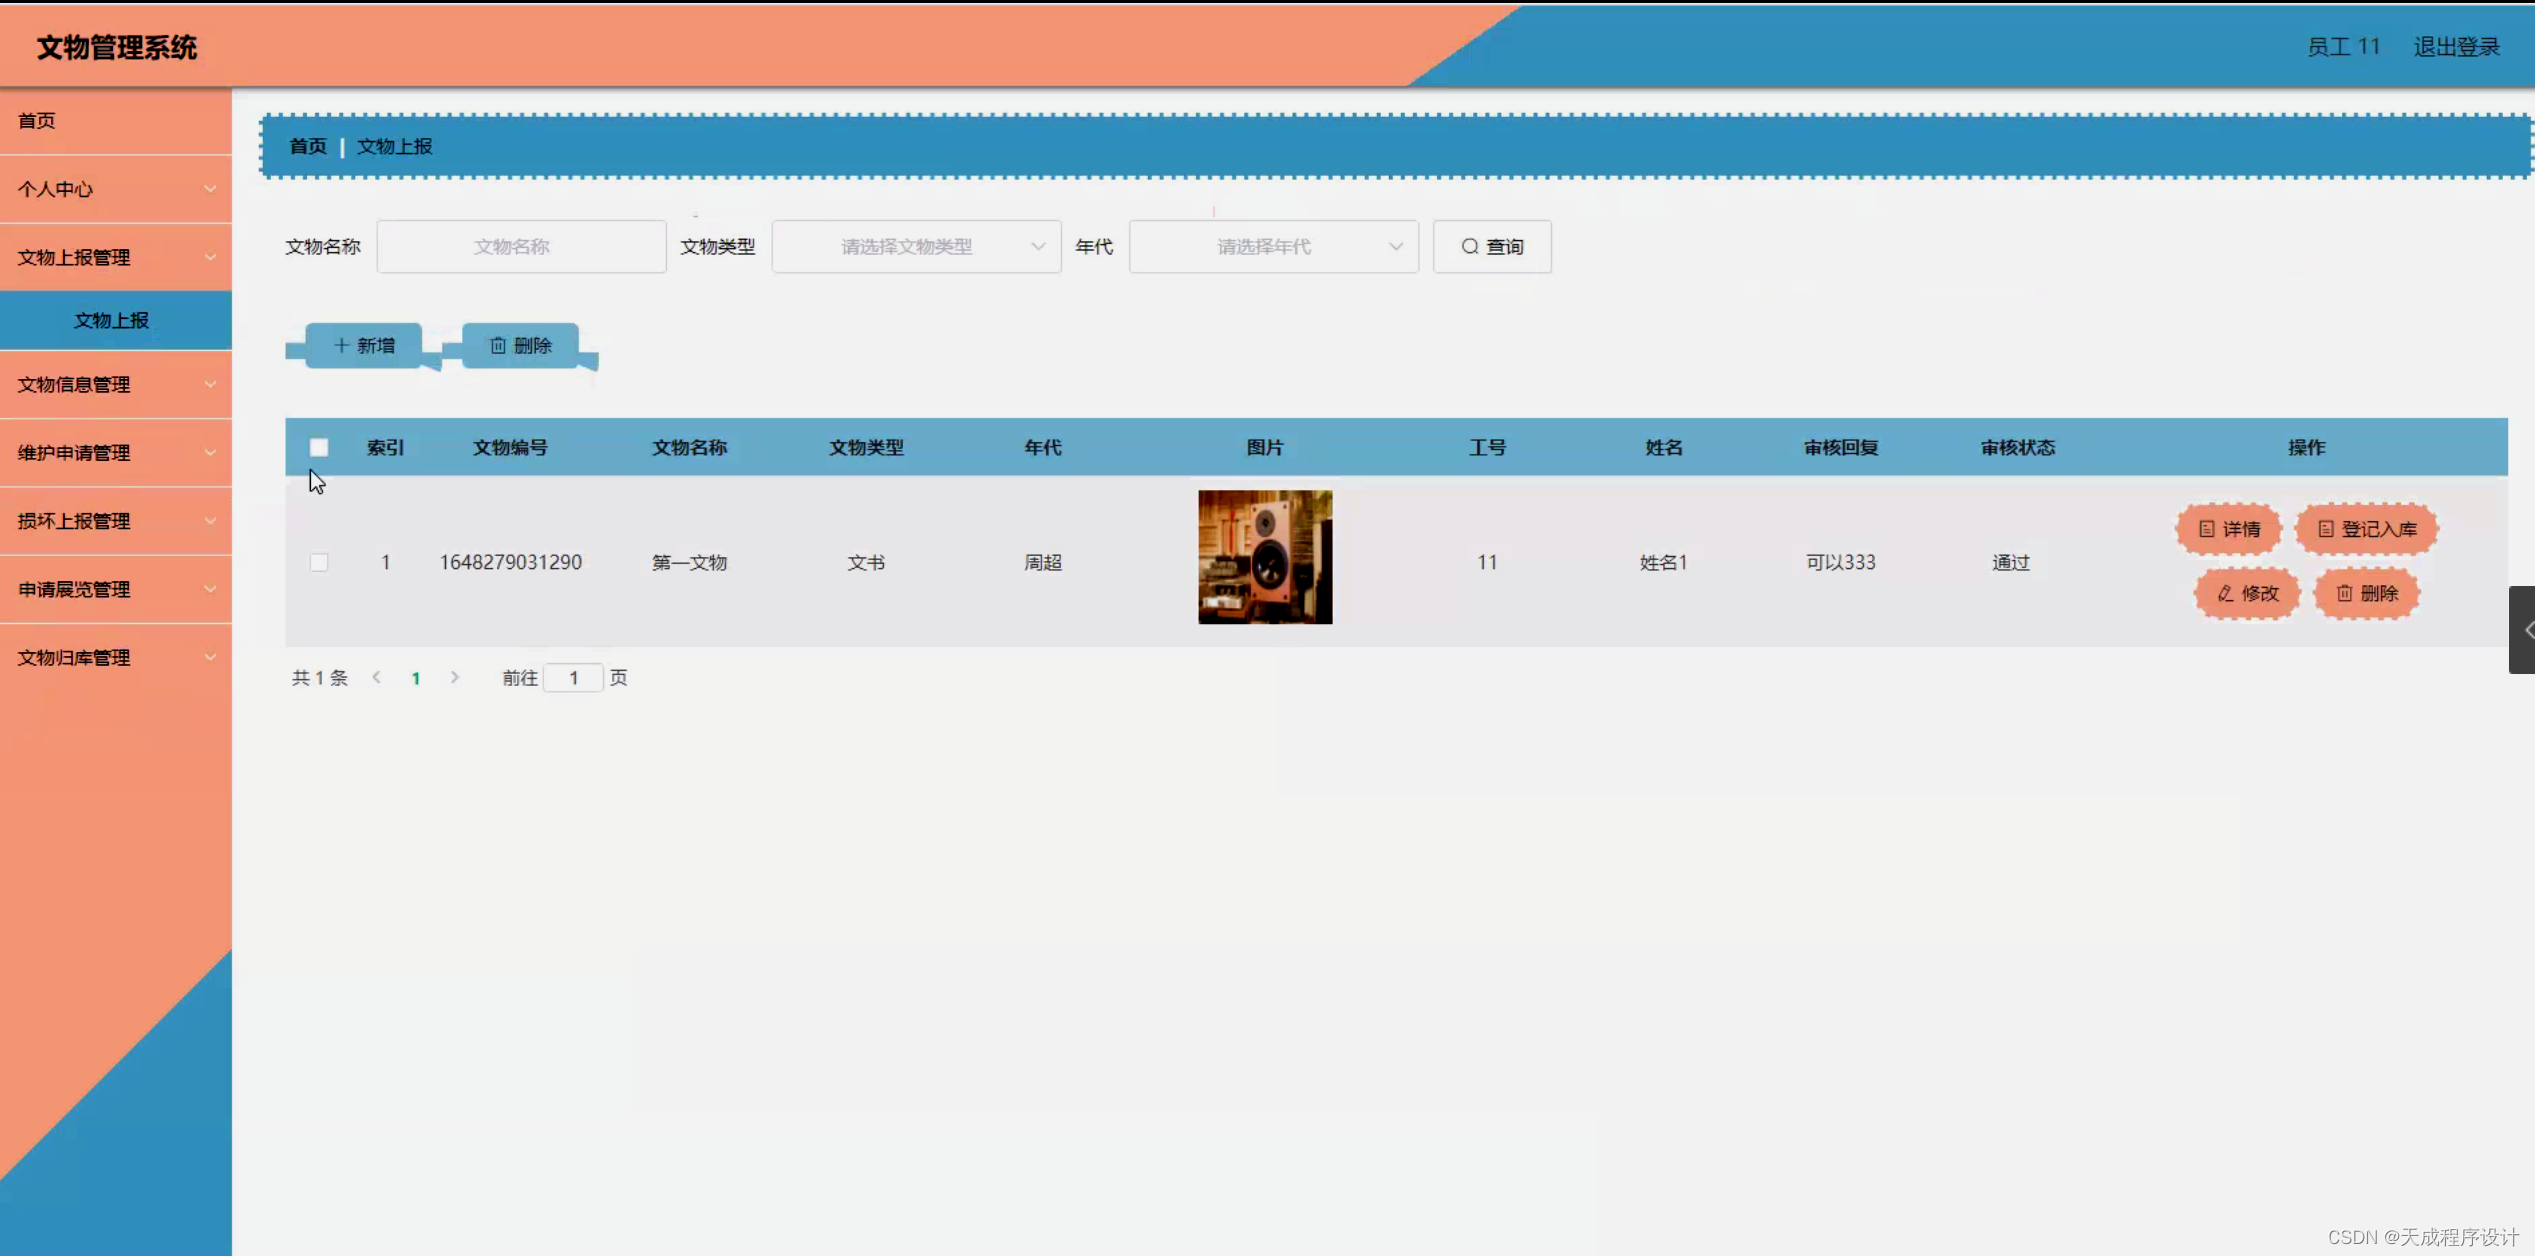This screenshot has width=2535, height=1256.
Task: Click the document icon on the 详情 button
Action: coord(2207,529)
